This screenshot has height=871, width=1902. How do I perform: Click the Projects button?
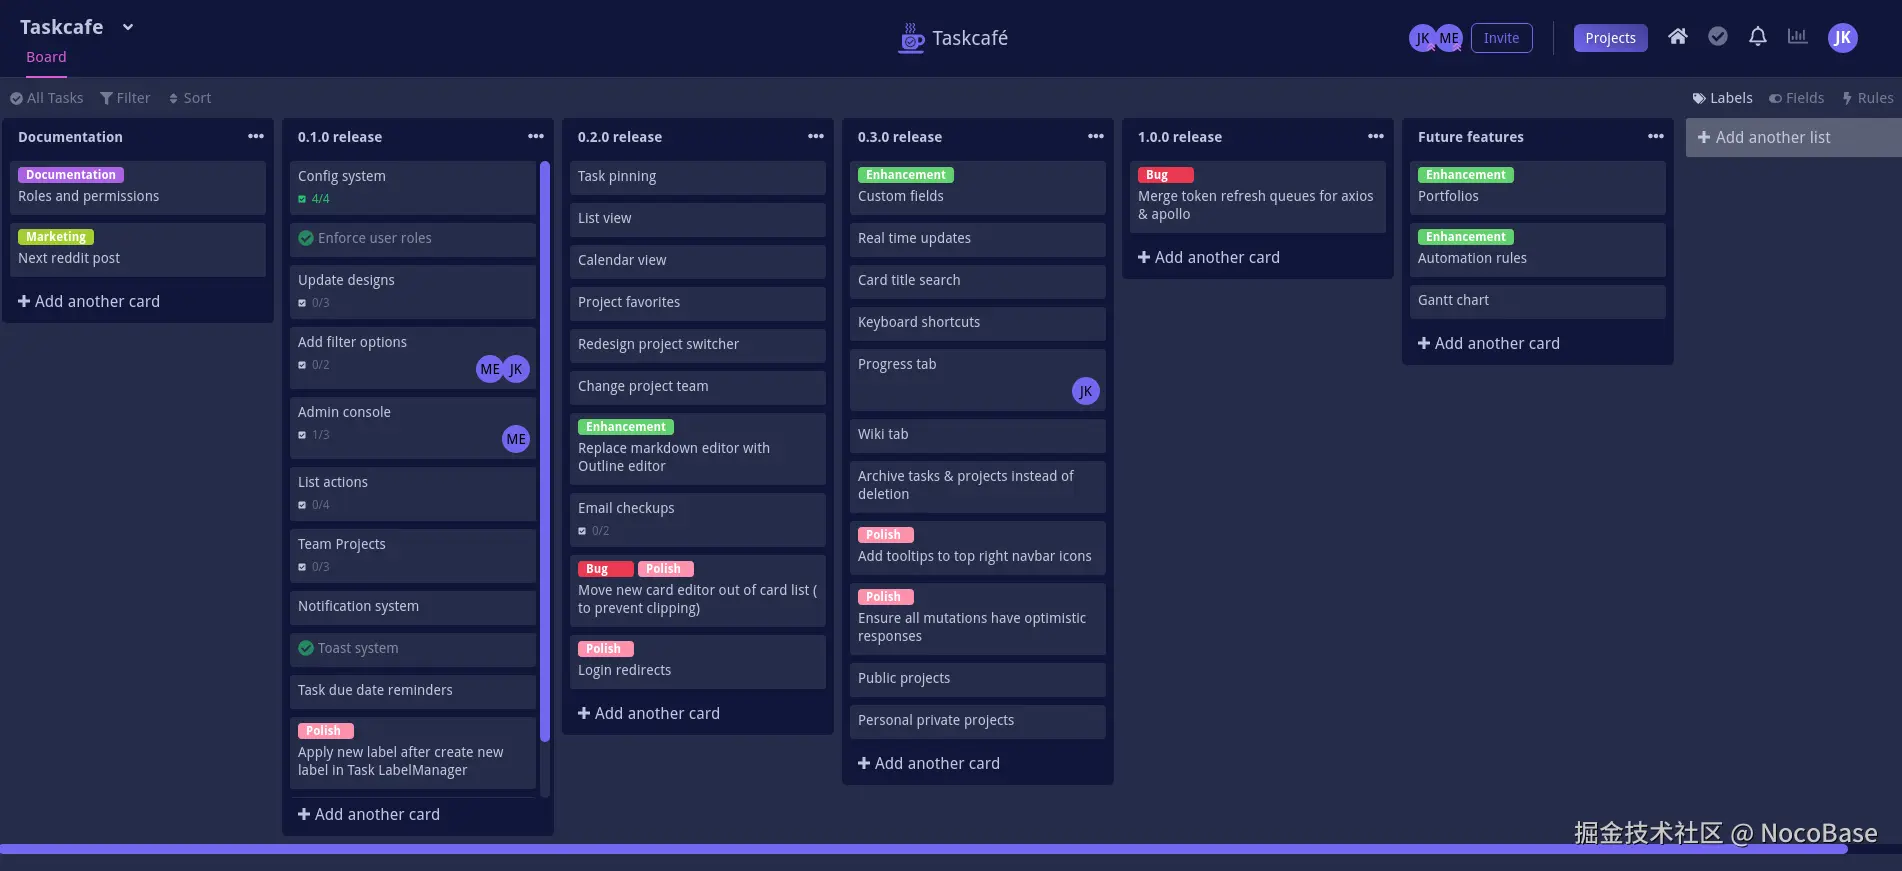[x=1610, y=38]
